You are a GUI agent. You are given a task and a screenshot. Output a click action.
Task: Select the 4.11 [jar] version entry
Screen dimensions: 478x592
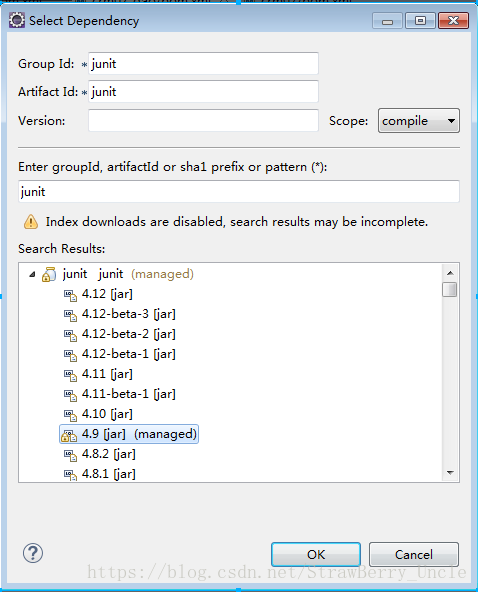click(x=107, y=374)
